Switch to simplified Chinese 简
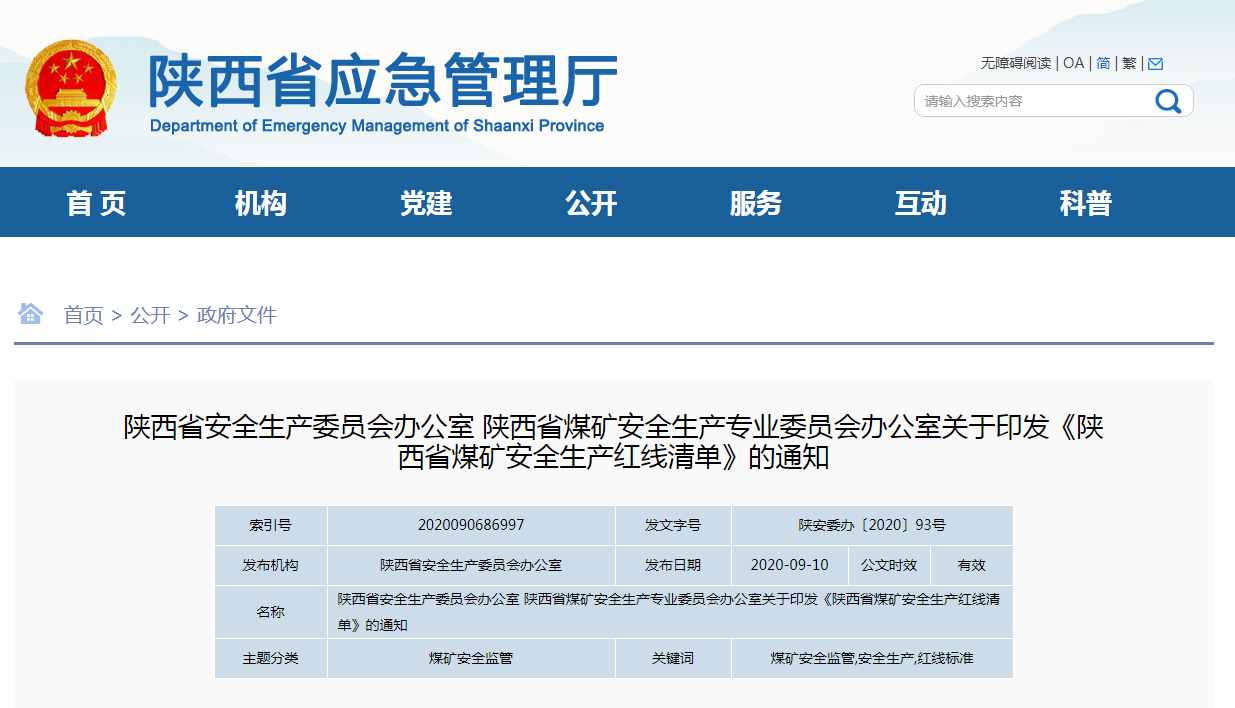Viewport: 1235px width, 708px height. tap(1103, 63)
